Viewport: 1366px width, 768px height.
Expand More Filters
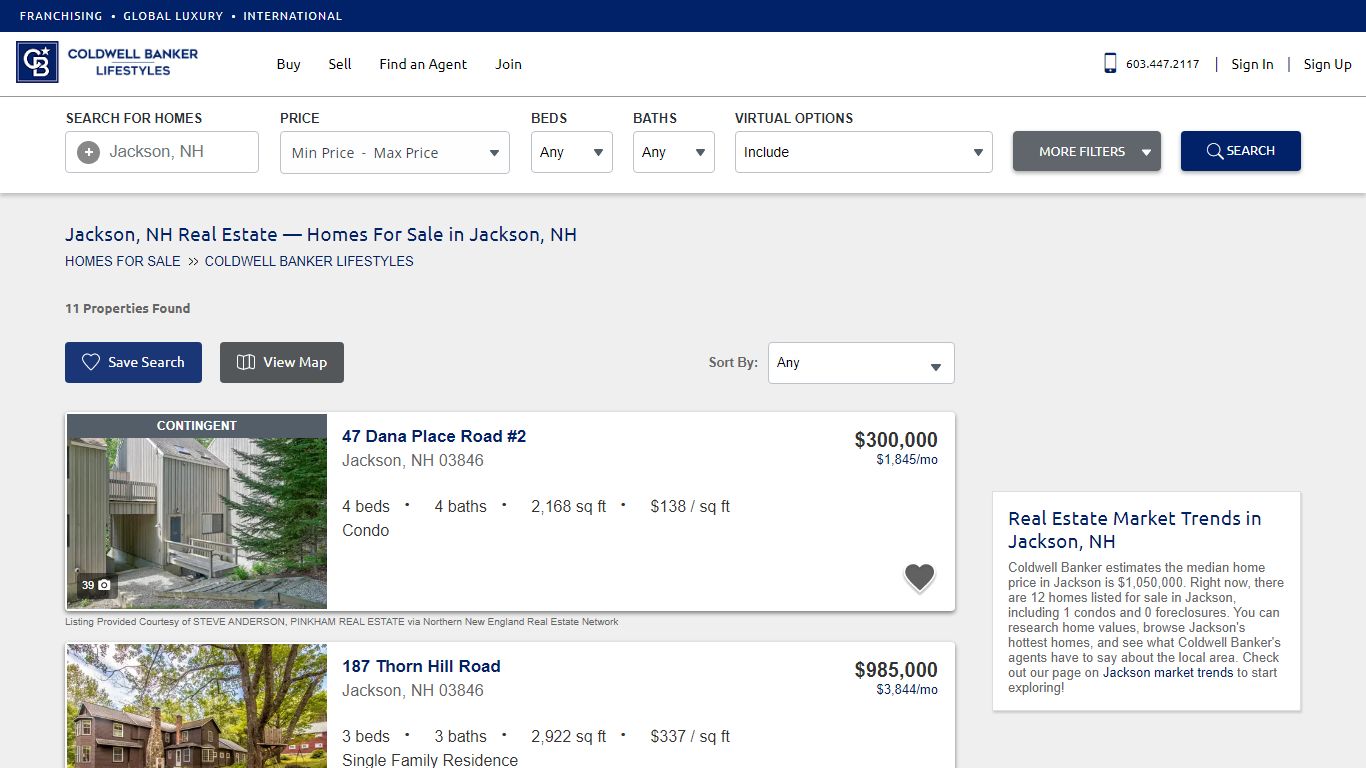click(1087, 151)
